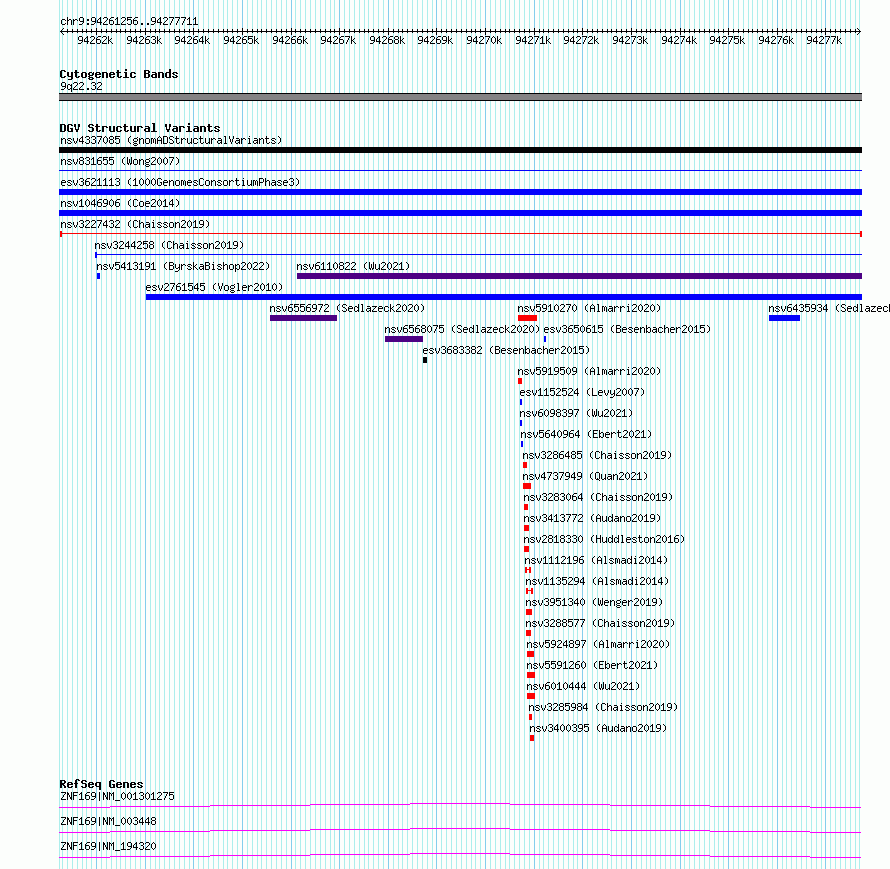Click the nsv3283064 (Chaisson2019) label
The width and height of the screenshot is (890, 869).
tap(598, 497)
